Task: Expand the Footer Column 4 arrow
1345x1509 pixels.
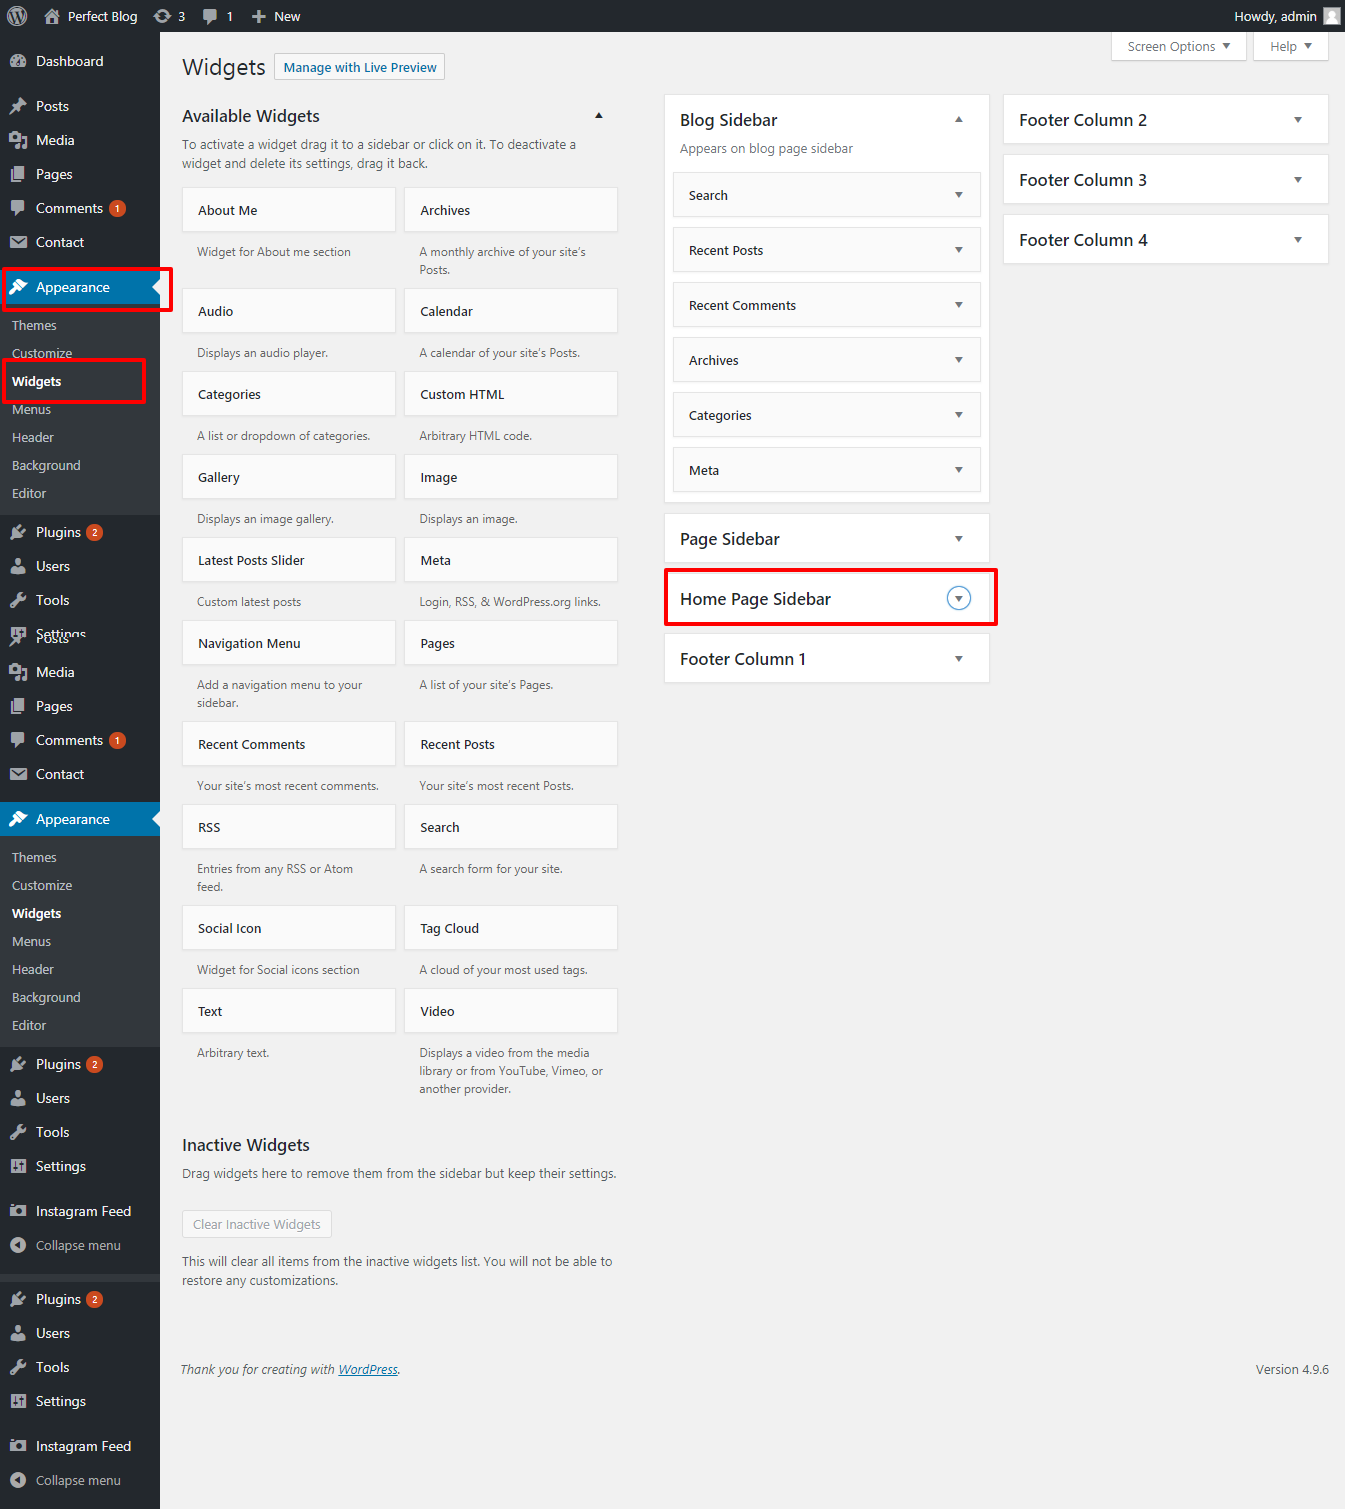Action: tap(1297, 240)
